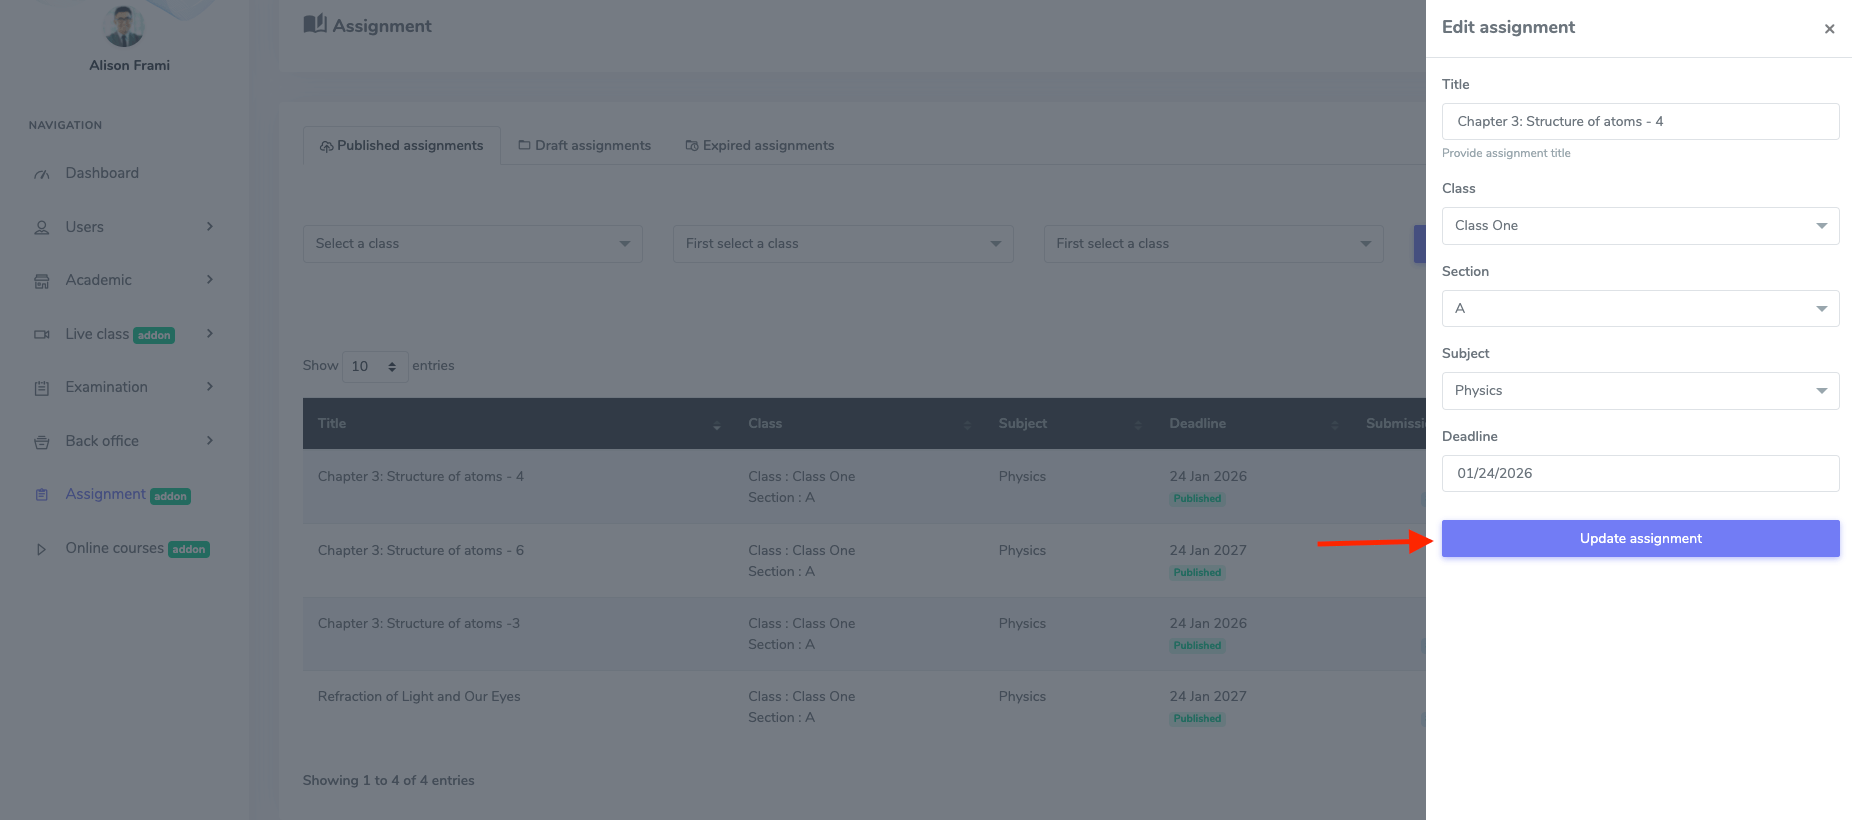Click the Update assignment button
Screen dimensions: 1852x820
pos(1640,539)
